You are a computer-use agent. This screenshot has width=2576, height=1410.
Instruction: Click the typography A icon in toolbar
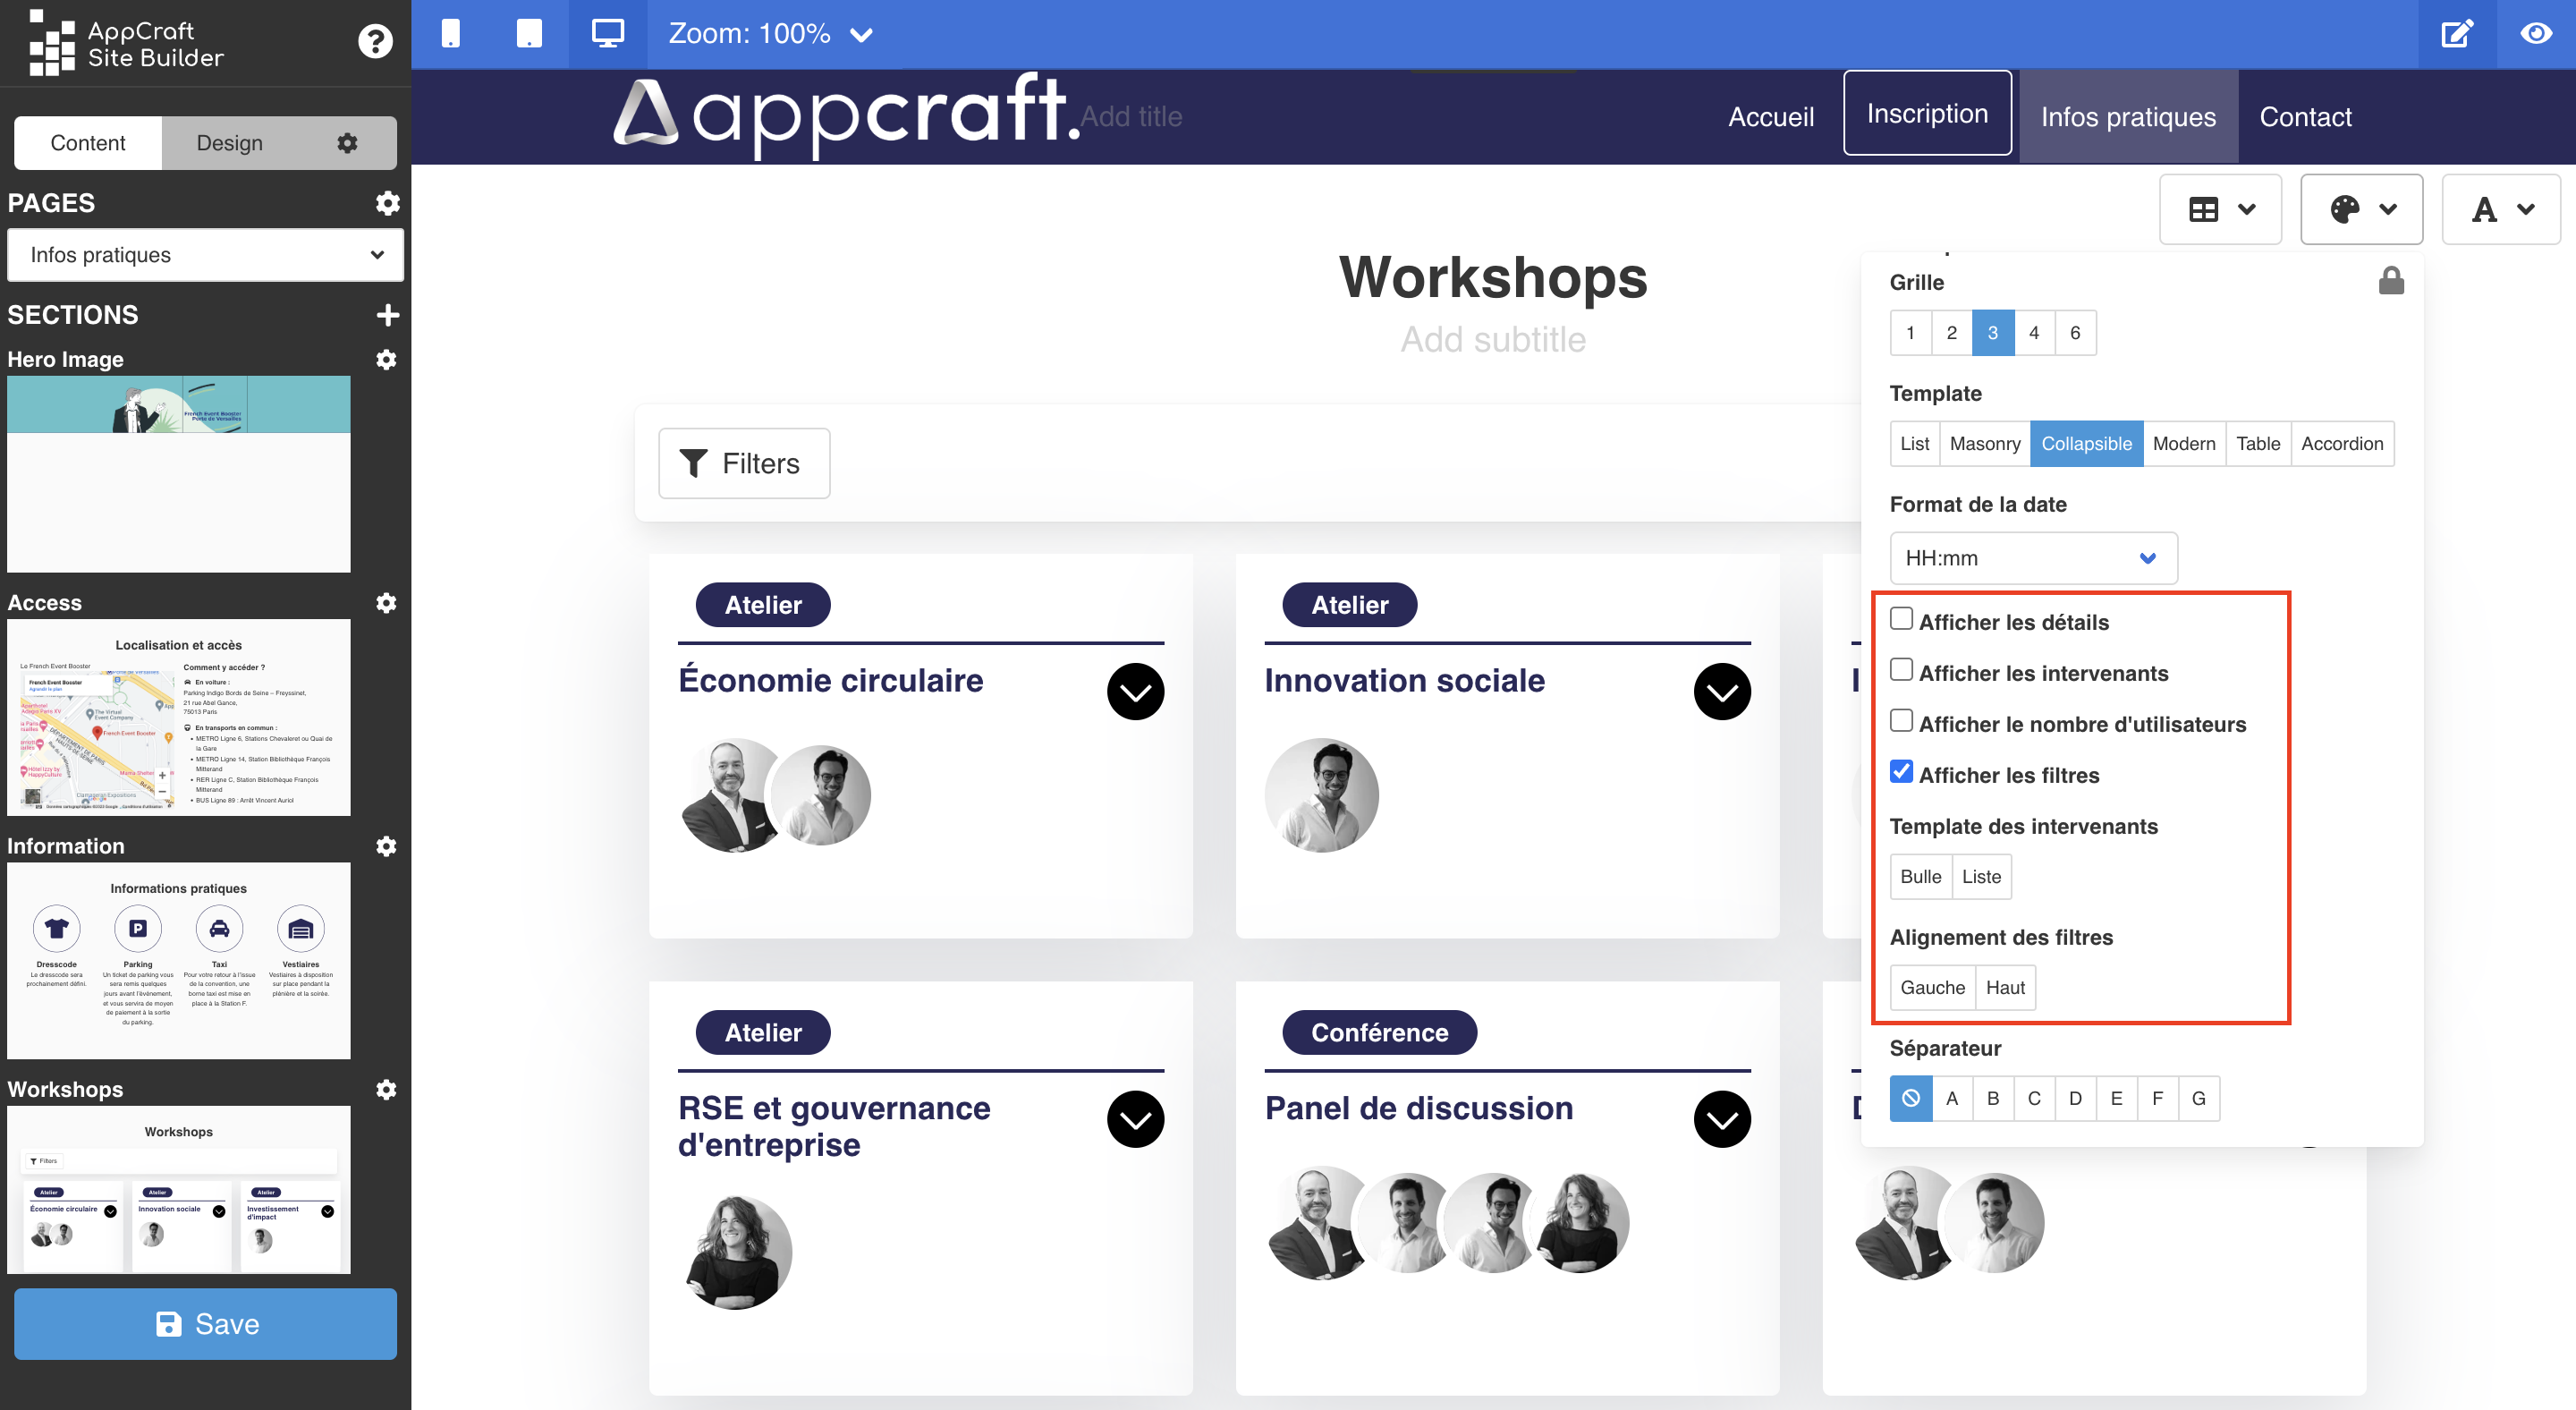pos(2500,210)
